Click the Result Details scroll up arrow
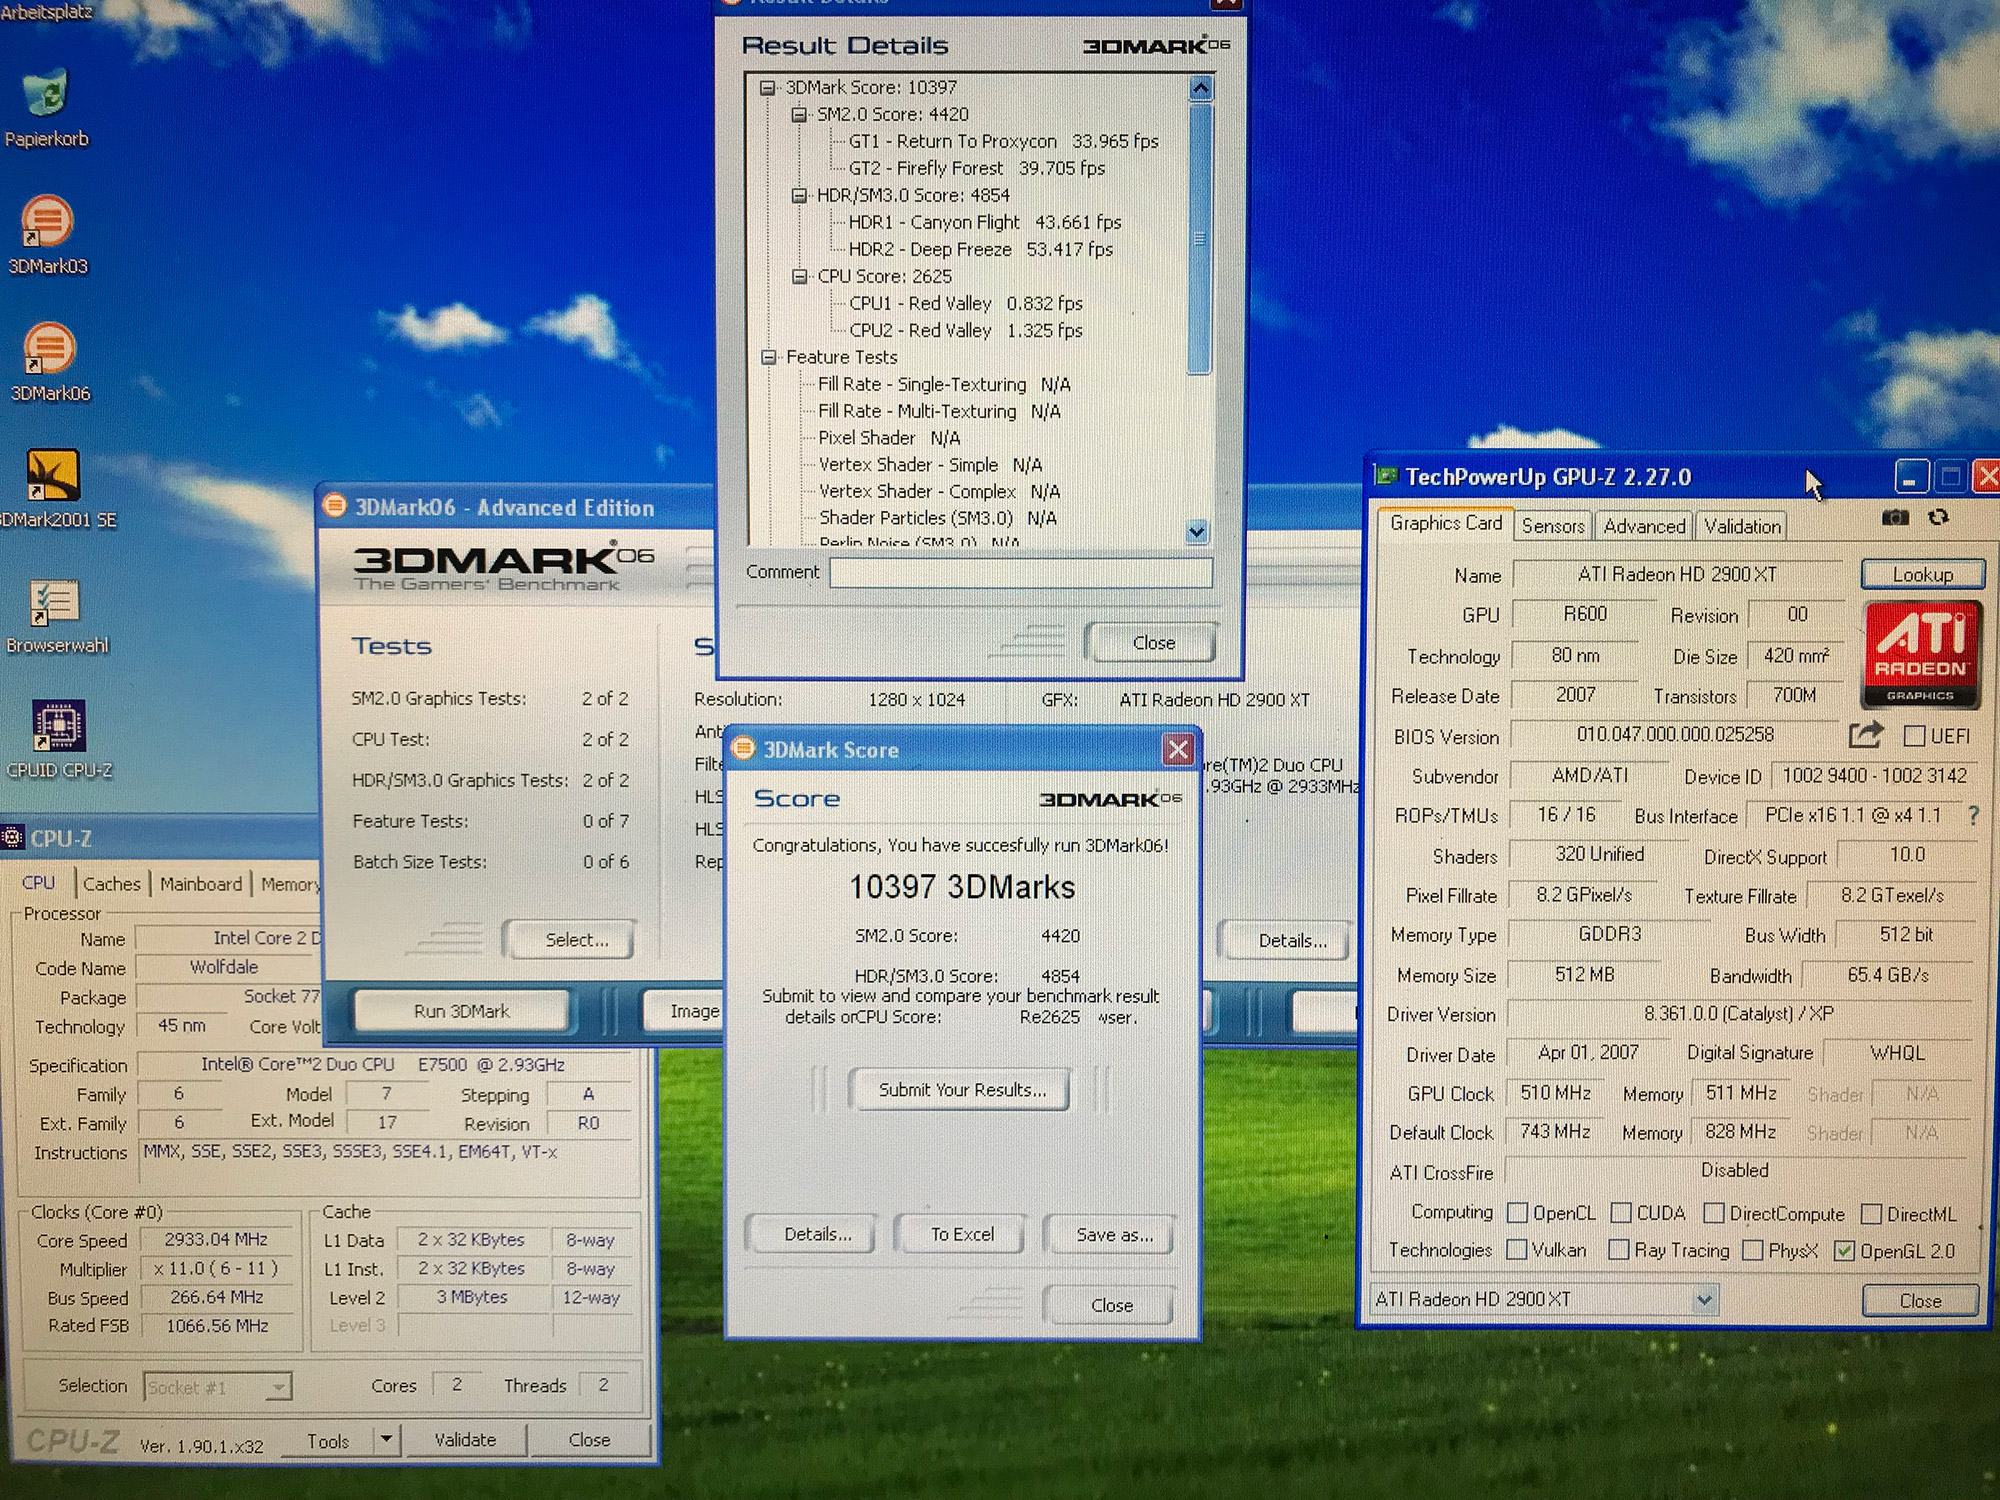Viewport: 2000px width, 1500px height. tap(1200, 88)
